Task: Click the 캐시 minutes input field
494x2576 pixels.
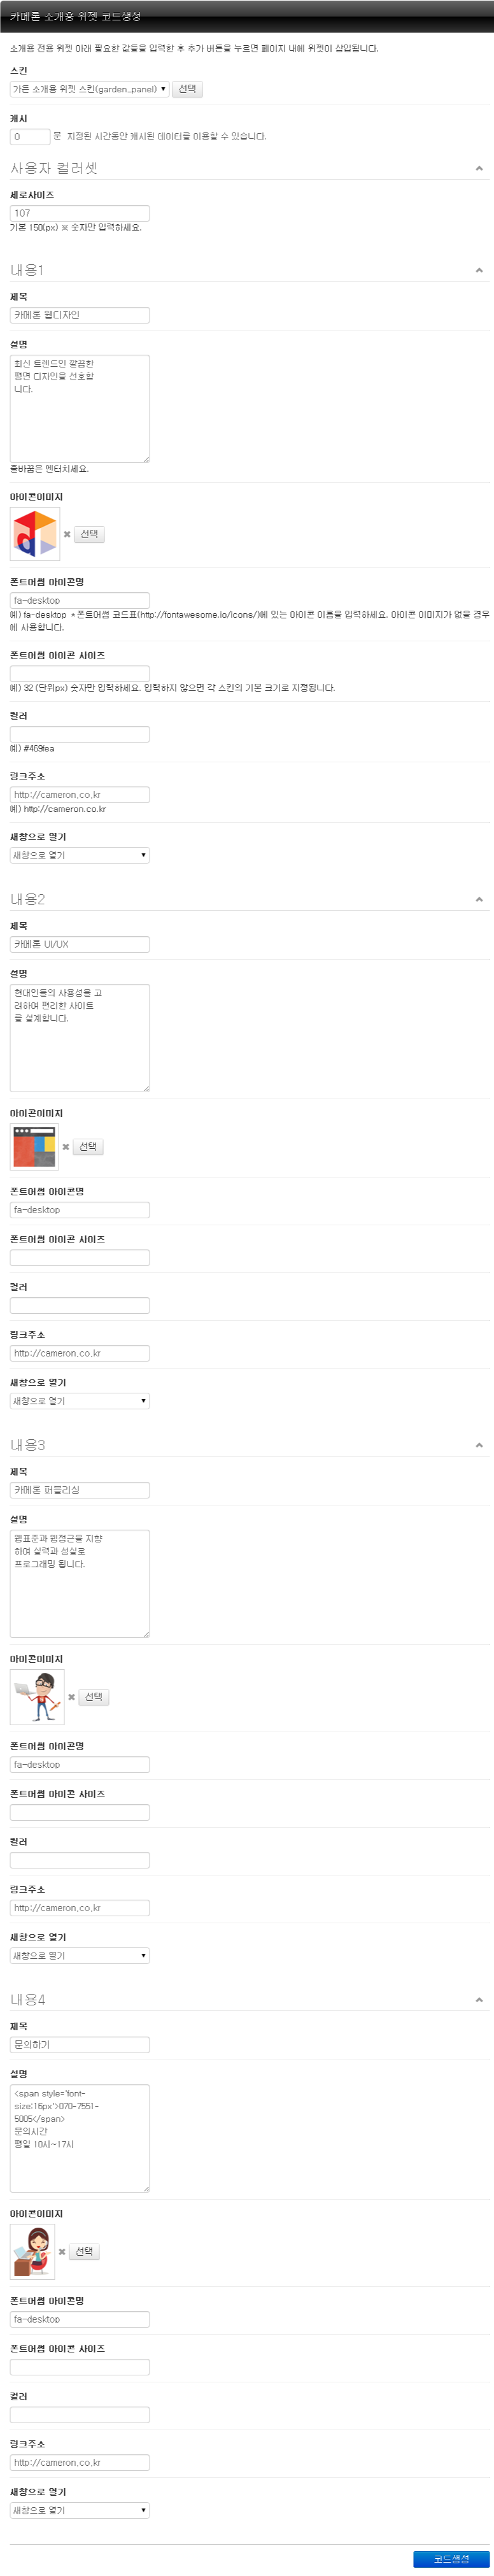Action: tap(30, 137)
